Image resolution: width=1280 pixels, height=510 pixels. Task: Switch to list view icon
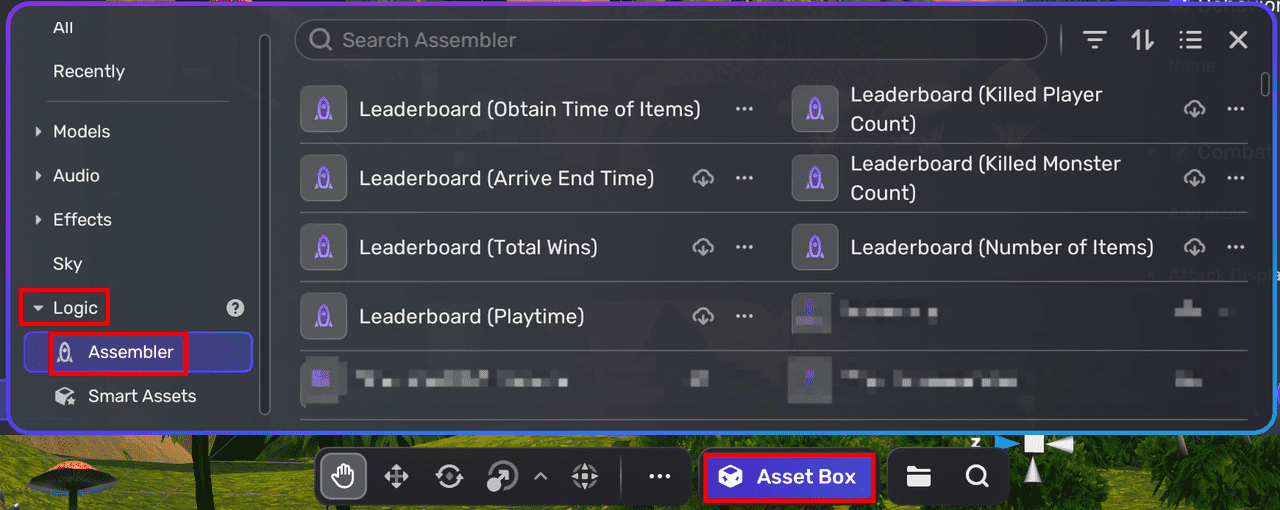point(1190,40)
